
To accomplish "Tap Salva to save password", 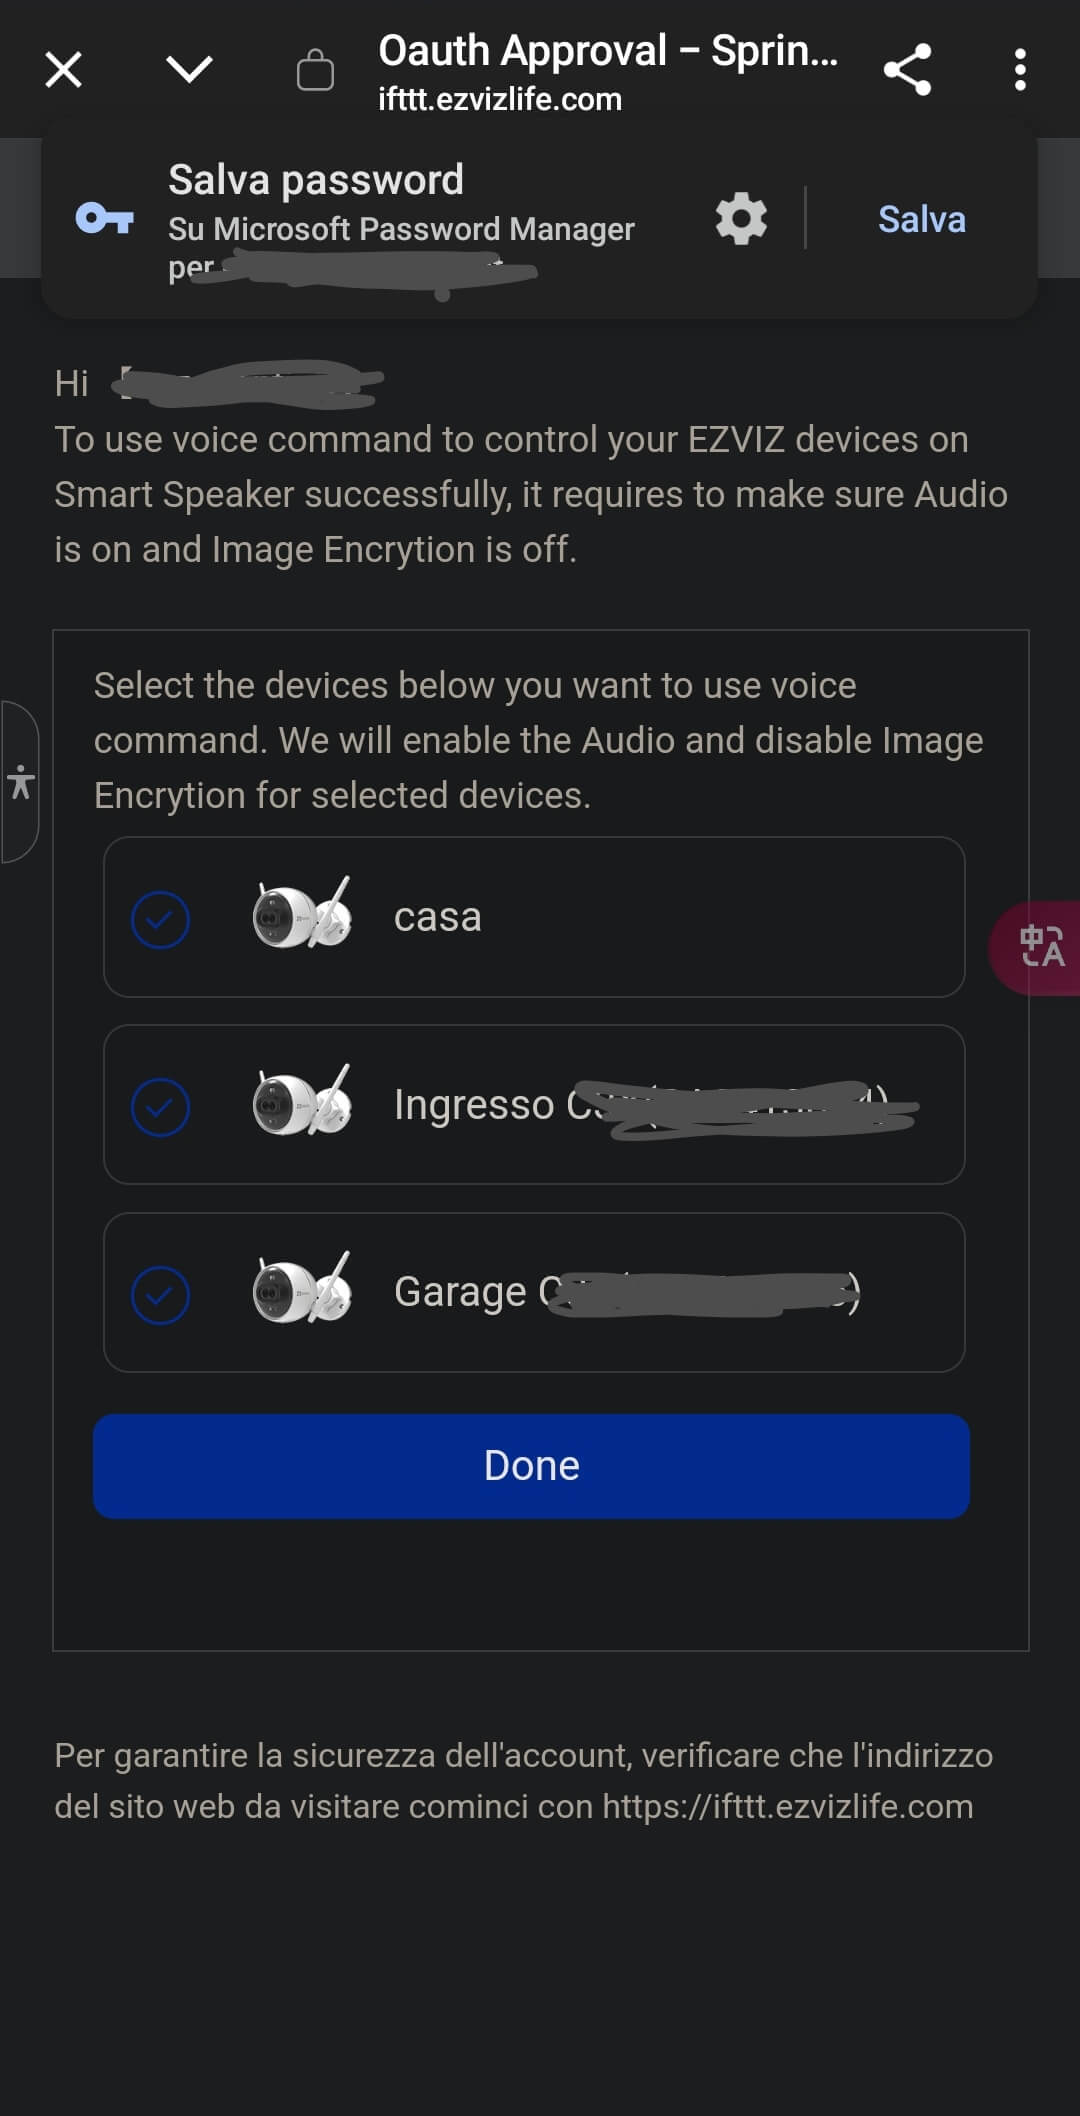I will point(921,219).
